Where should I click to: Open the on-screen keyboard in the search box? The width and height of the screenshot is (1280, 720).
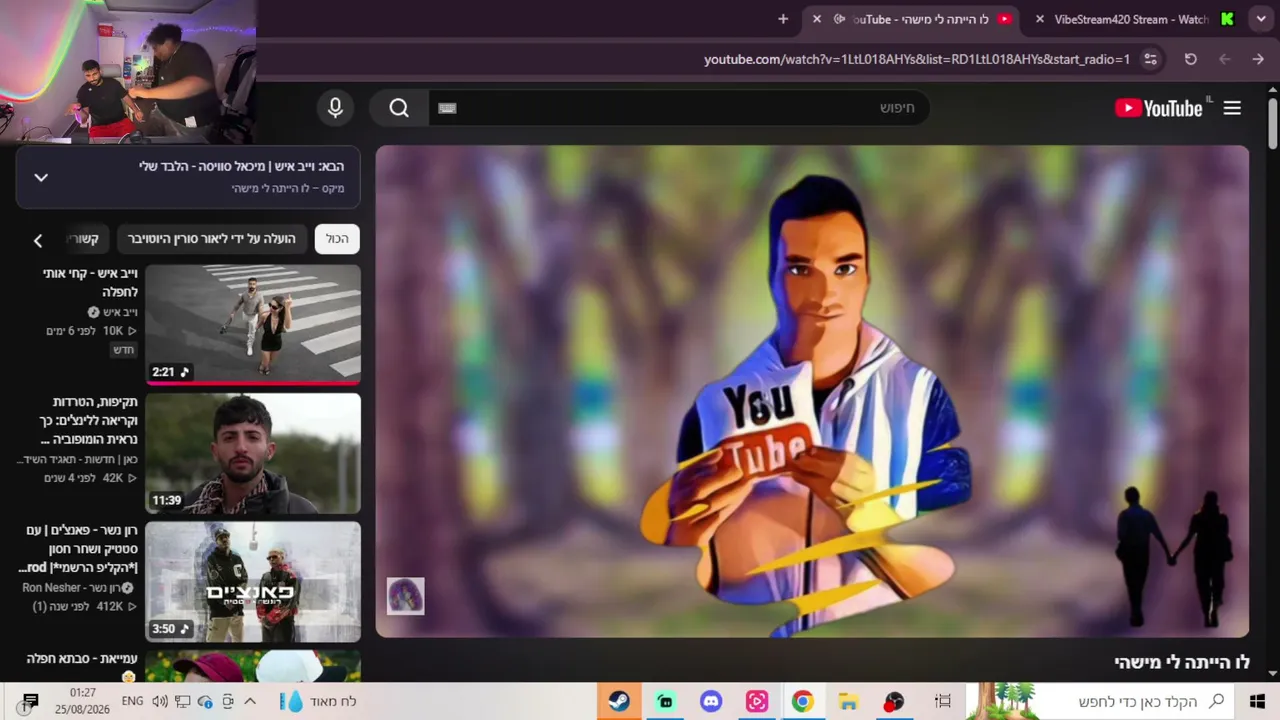447,108
